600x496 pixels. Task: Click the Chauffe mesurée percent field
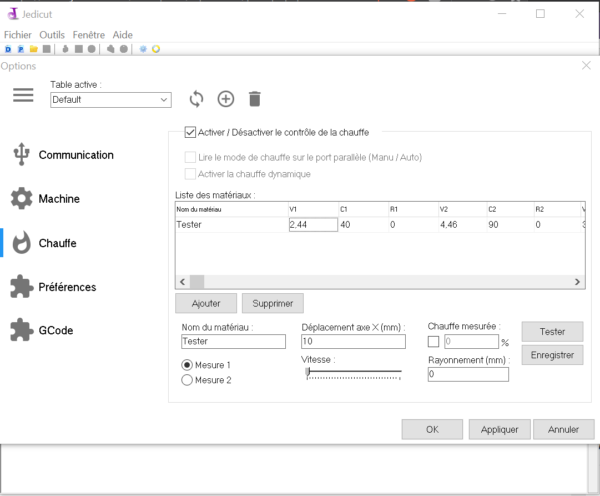click(471, 341)
